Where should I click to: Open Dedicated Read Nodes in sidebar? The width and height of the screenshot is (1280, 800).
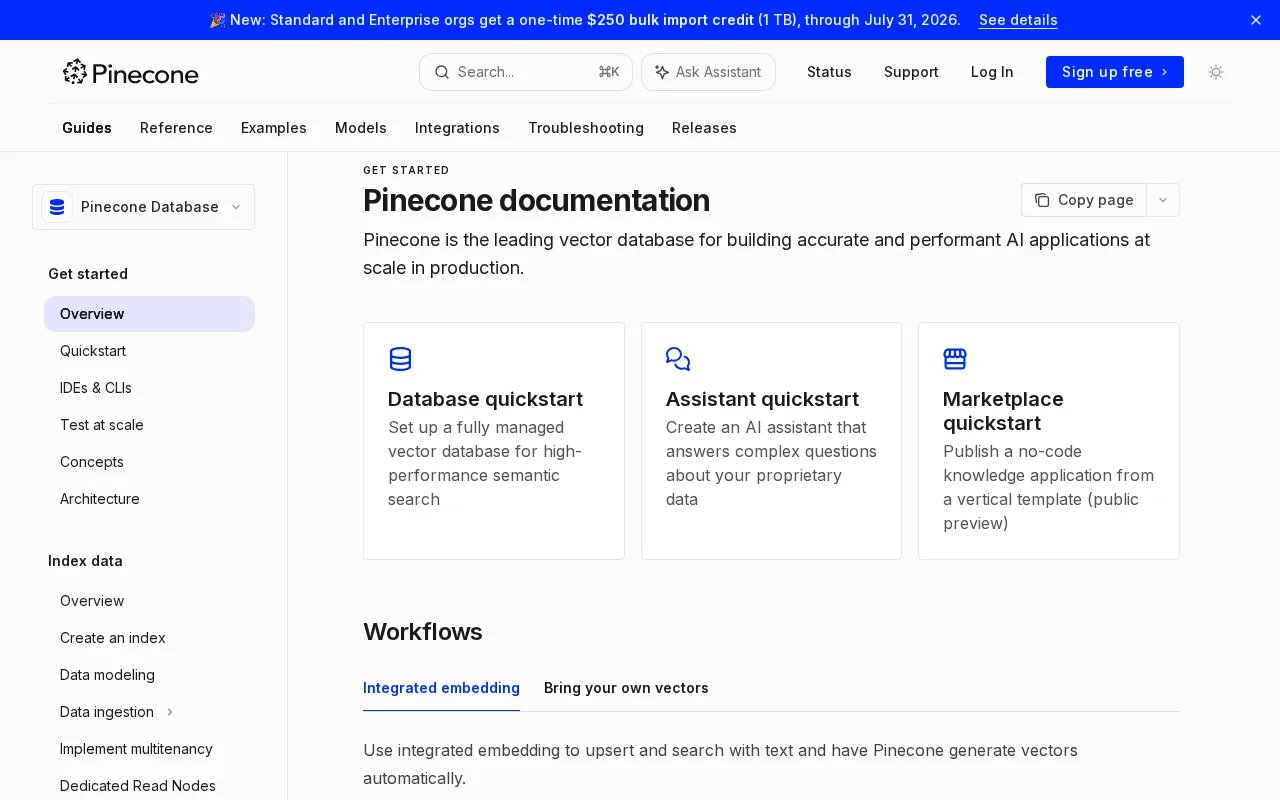click(149, 786)
